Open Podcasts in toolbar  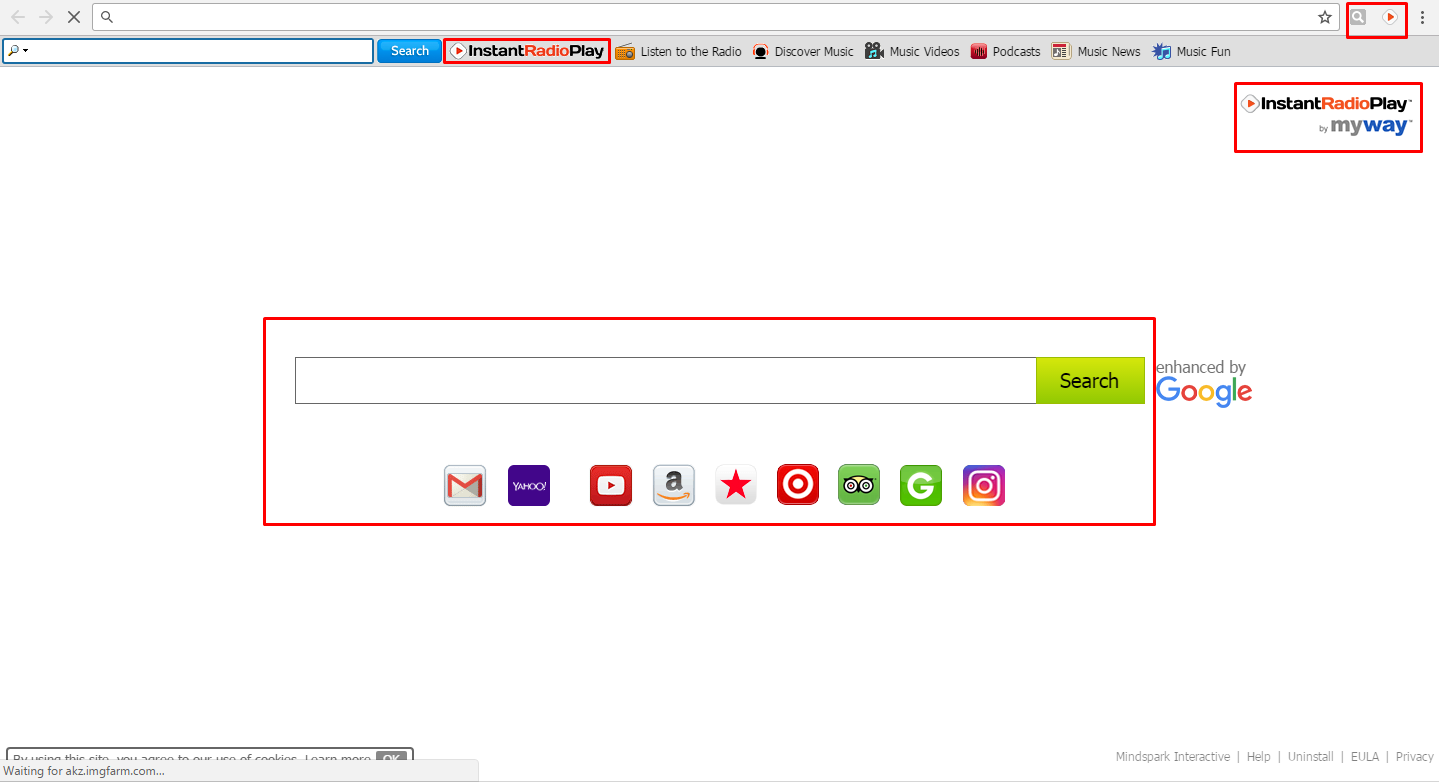pyautogui.click(x=1005, y=51)
